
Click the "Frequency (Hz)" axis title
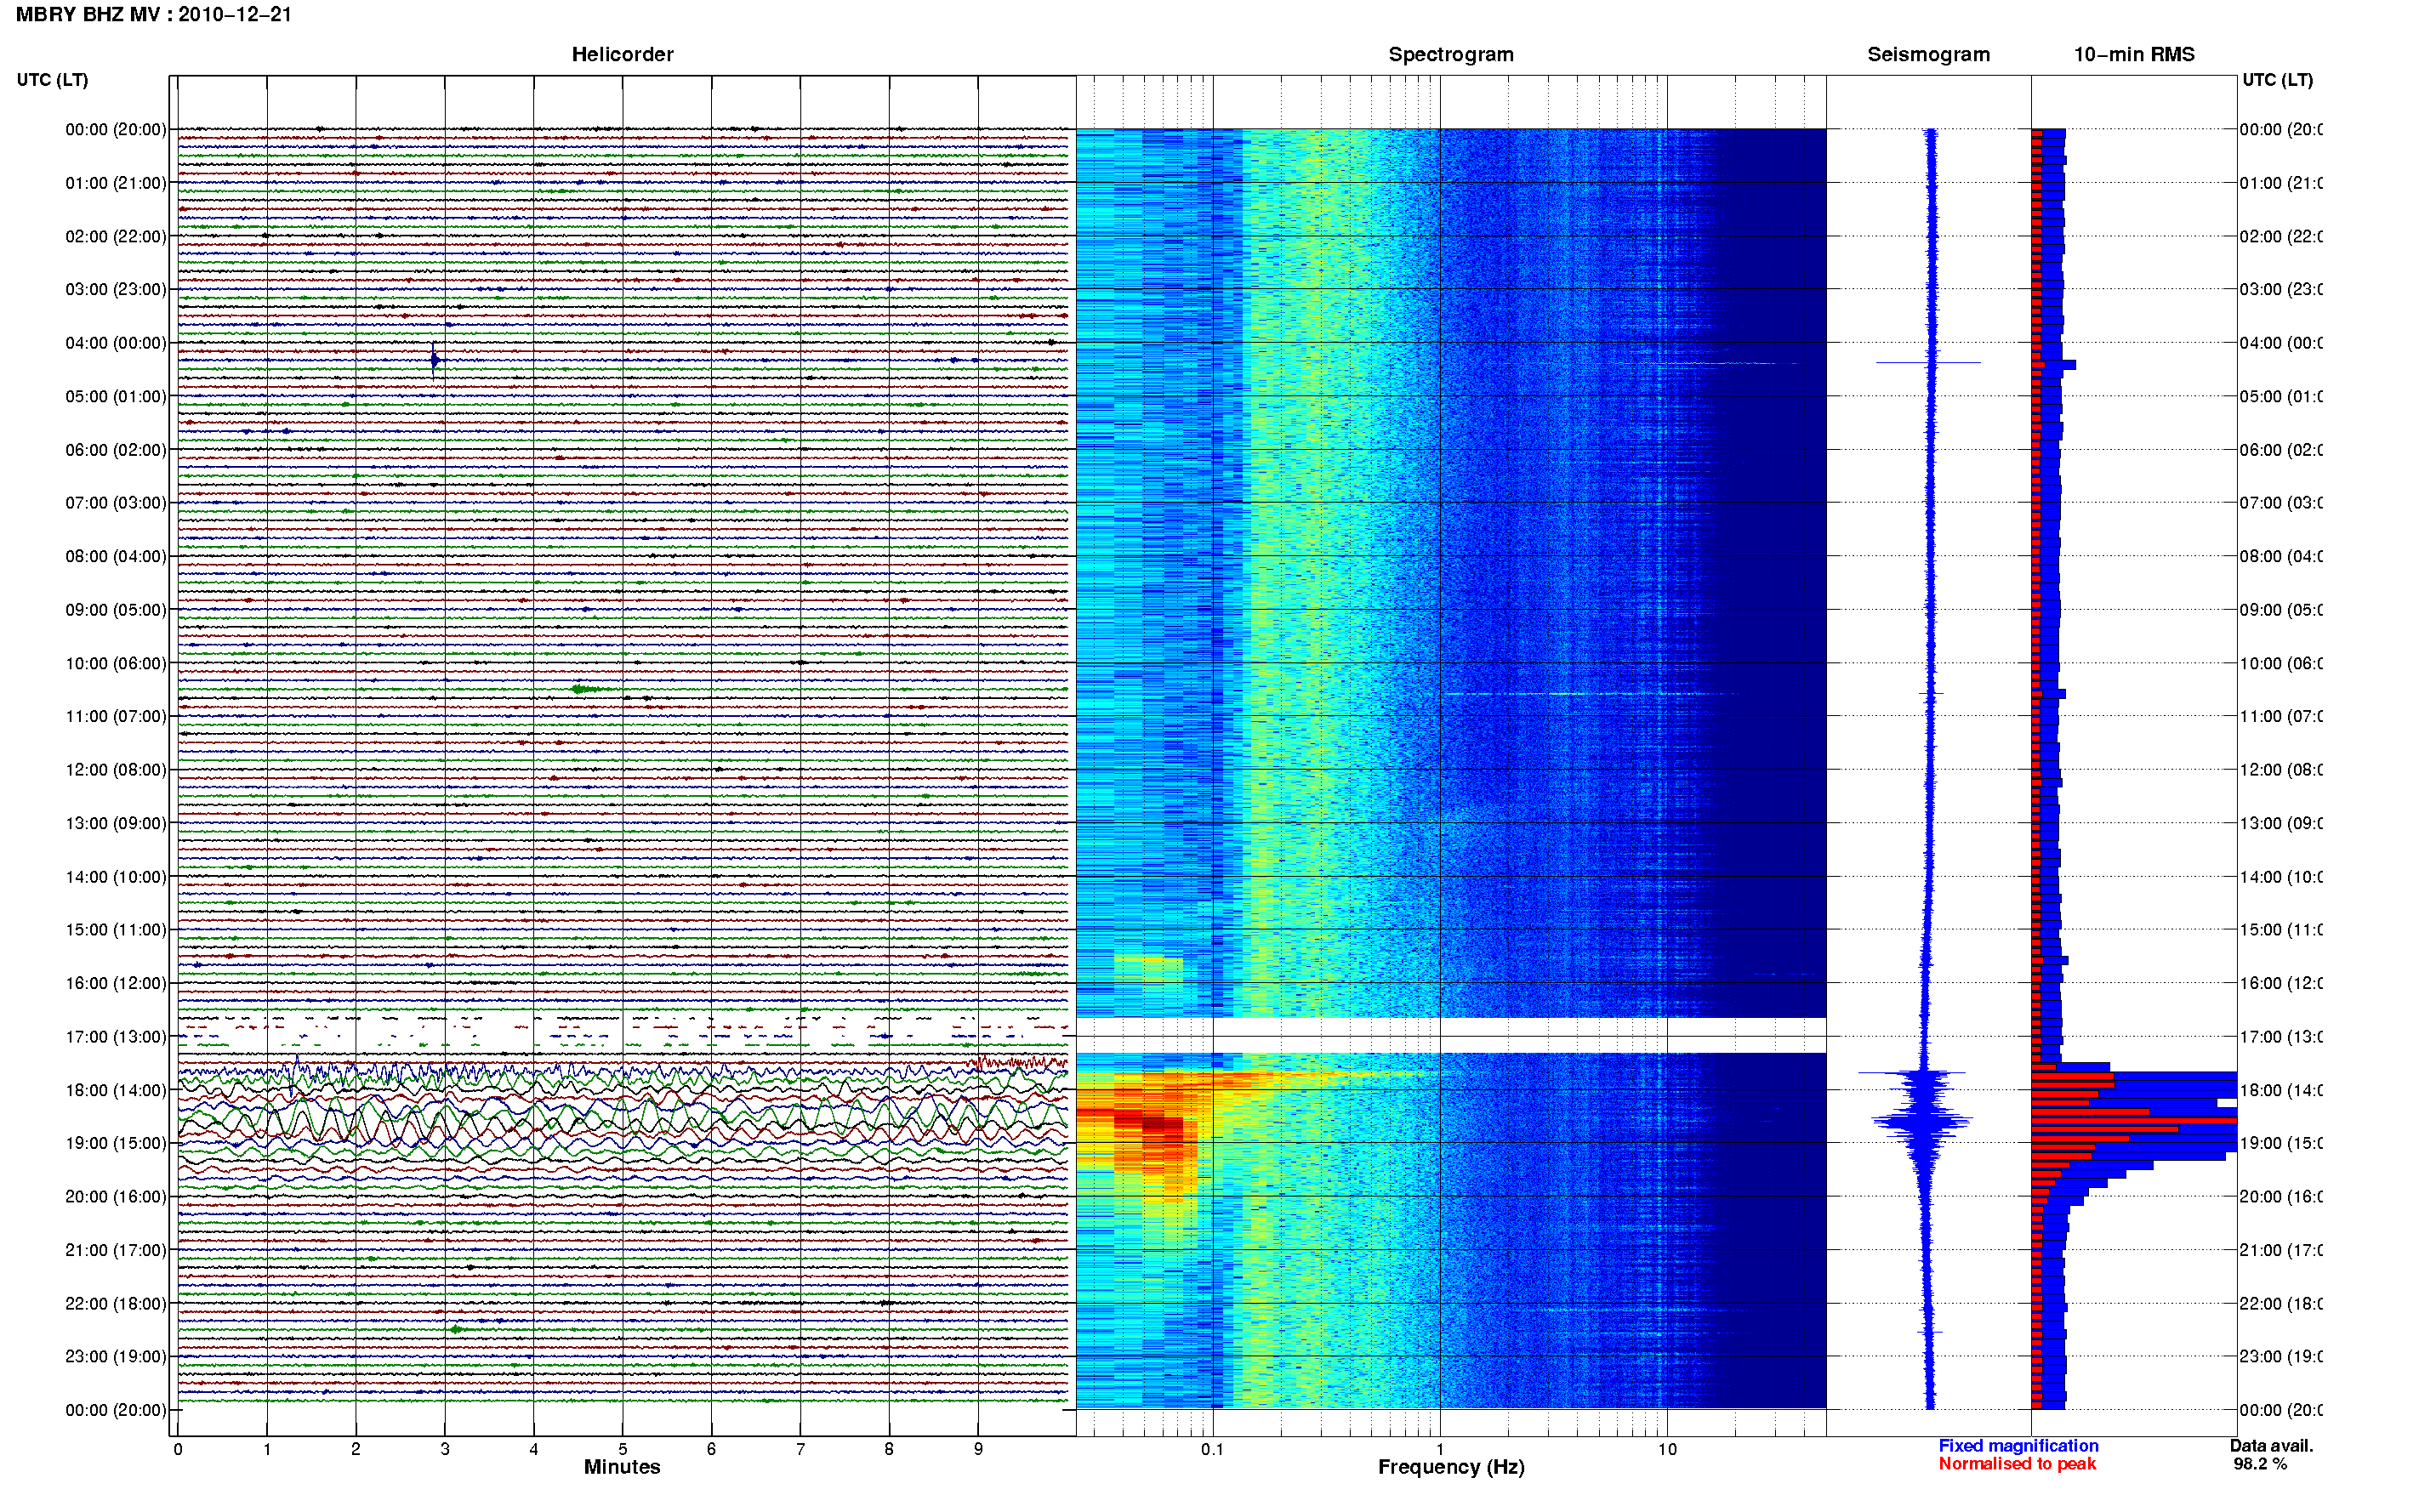tap(1451, 1467)
